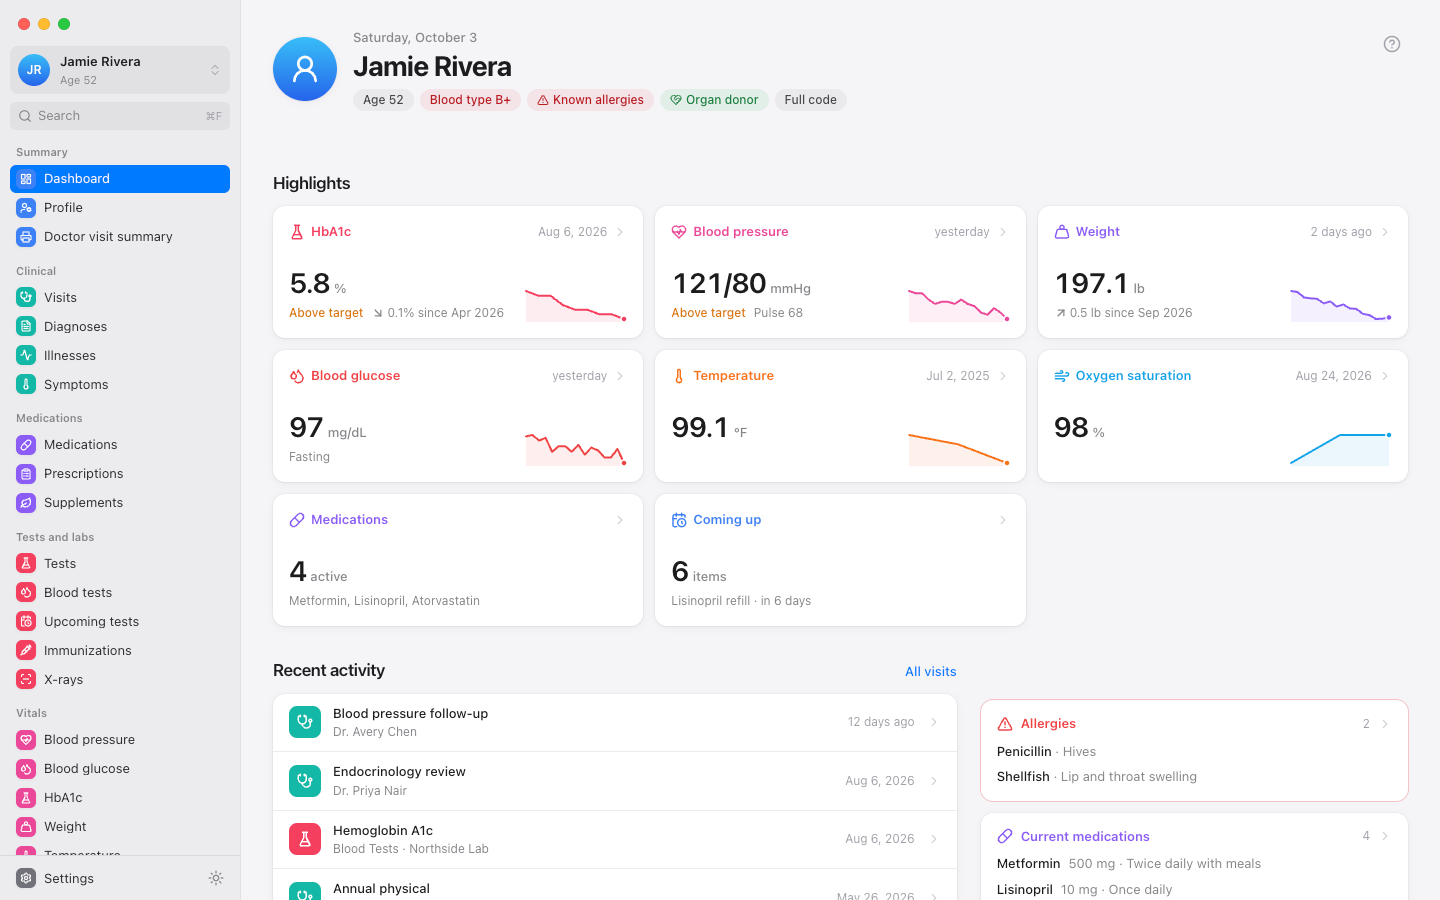The image size is (1440, 900).
Task: Click the Upcoming tests calendar icon
Action: (x=26, y=621)
